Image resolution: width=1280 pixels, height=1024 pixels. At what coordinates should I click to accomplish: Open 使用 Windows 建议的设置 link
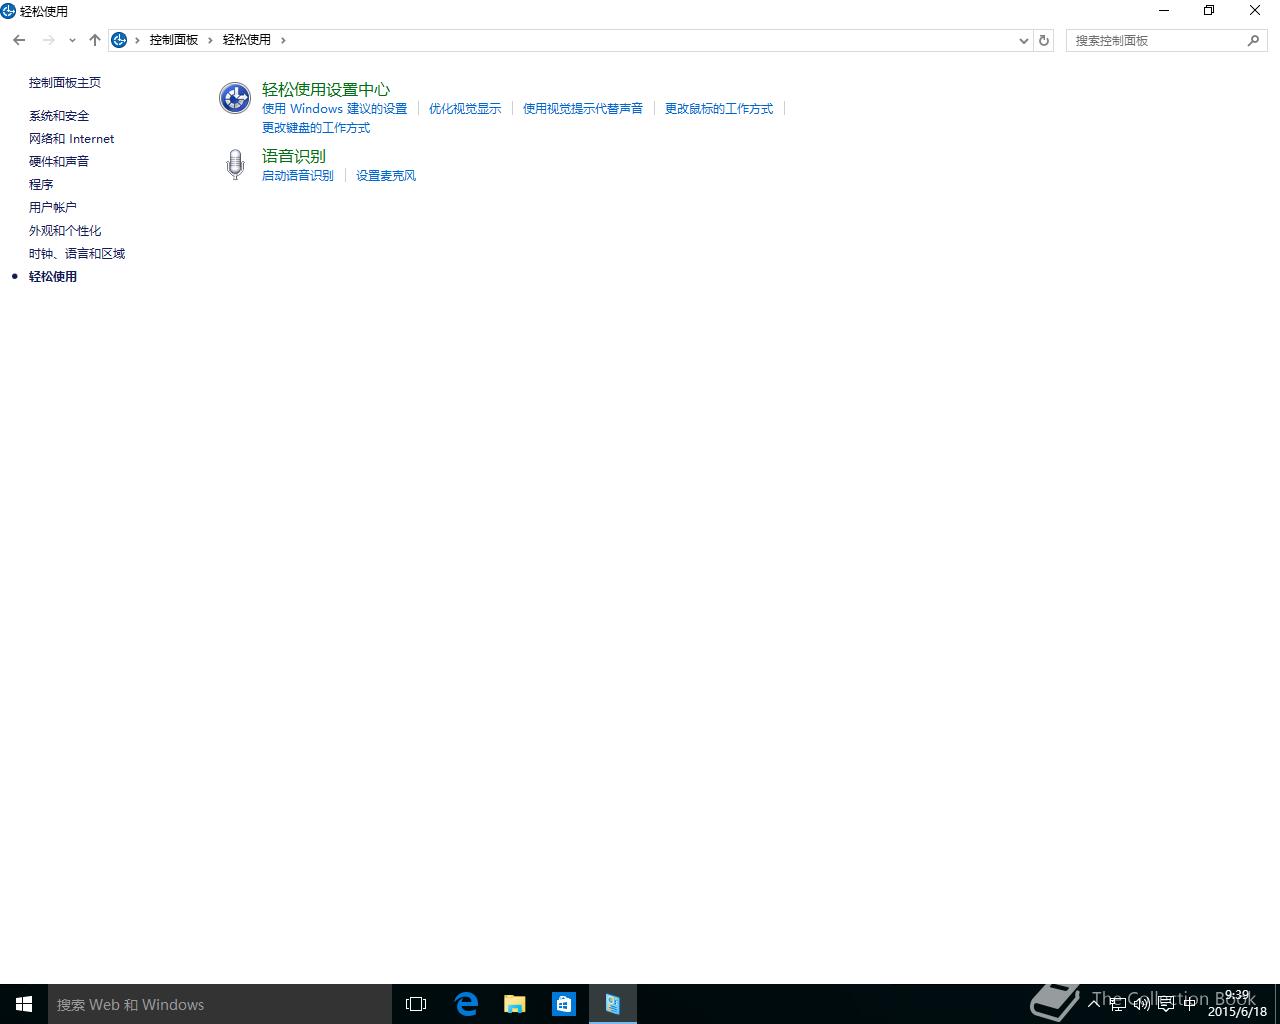click(x=335, y=109)
